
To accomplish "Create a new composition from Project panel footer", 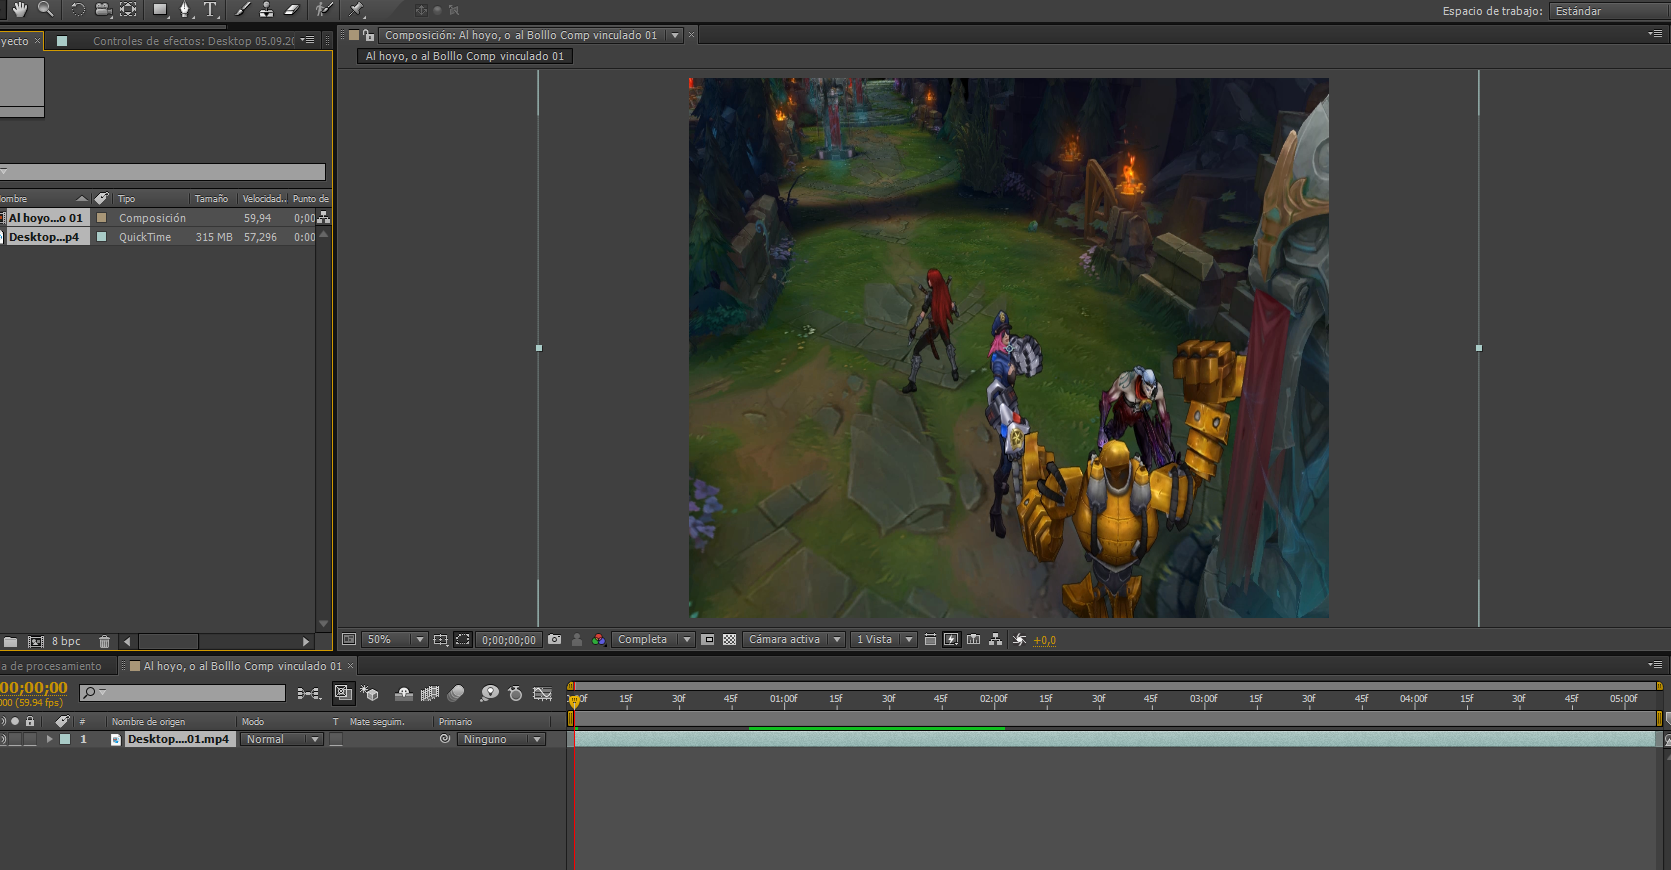I will pyautogui.click(x=36, y=642).
